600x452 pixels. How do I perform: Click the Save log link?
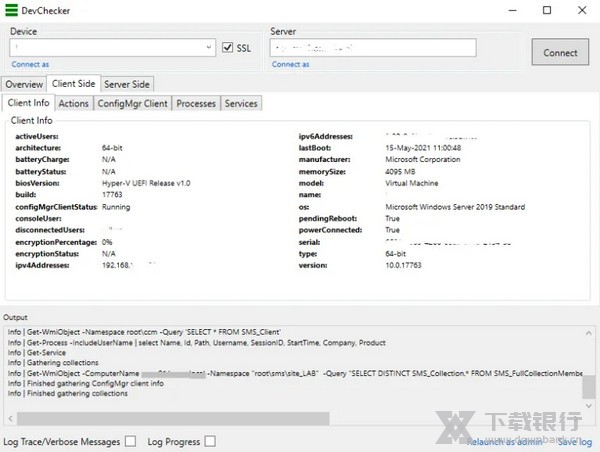coord(575,441)
